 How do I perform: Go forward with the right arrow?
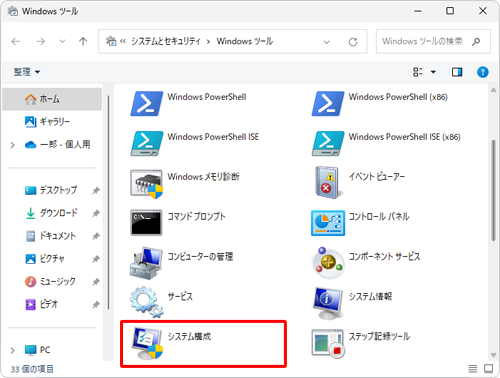click(41, 41)
